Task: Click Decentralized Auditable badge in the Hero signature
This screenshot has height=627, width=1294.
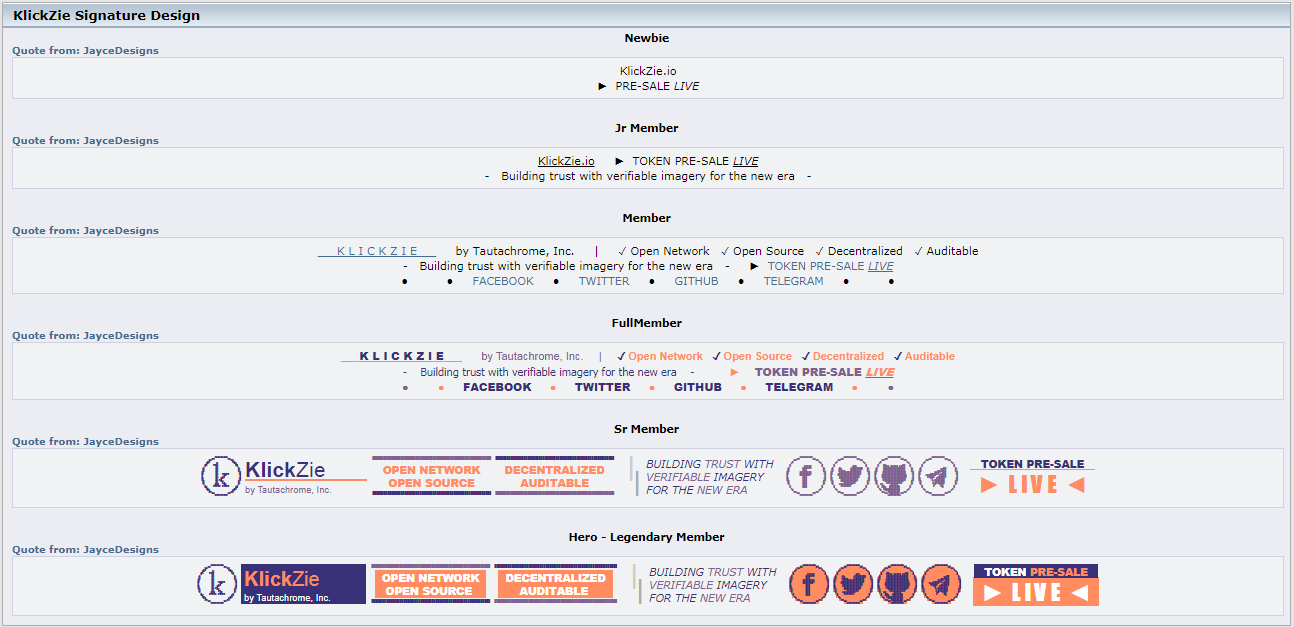Action: click(x=554, y=584)
